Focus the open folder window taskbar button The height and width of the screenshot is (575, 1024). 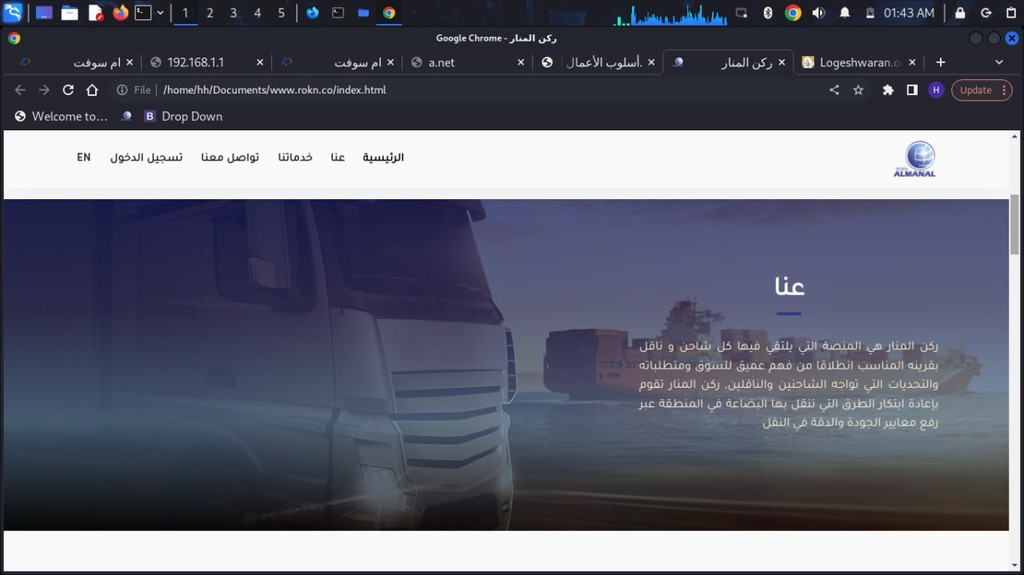(x=363, y=12)
